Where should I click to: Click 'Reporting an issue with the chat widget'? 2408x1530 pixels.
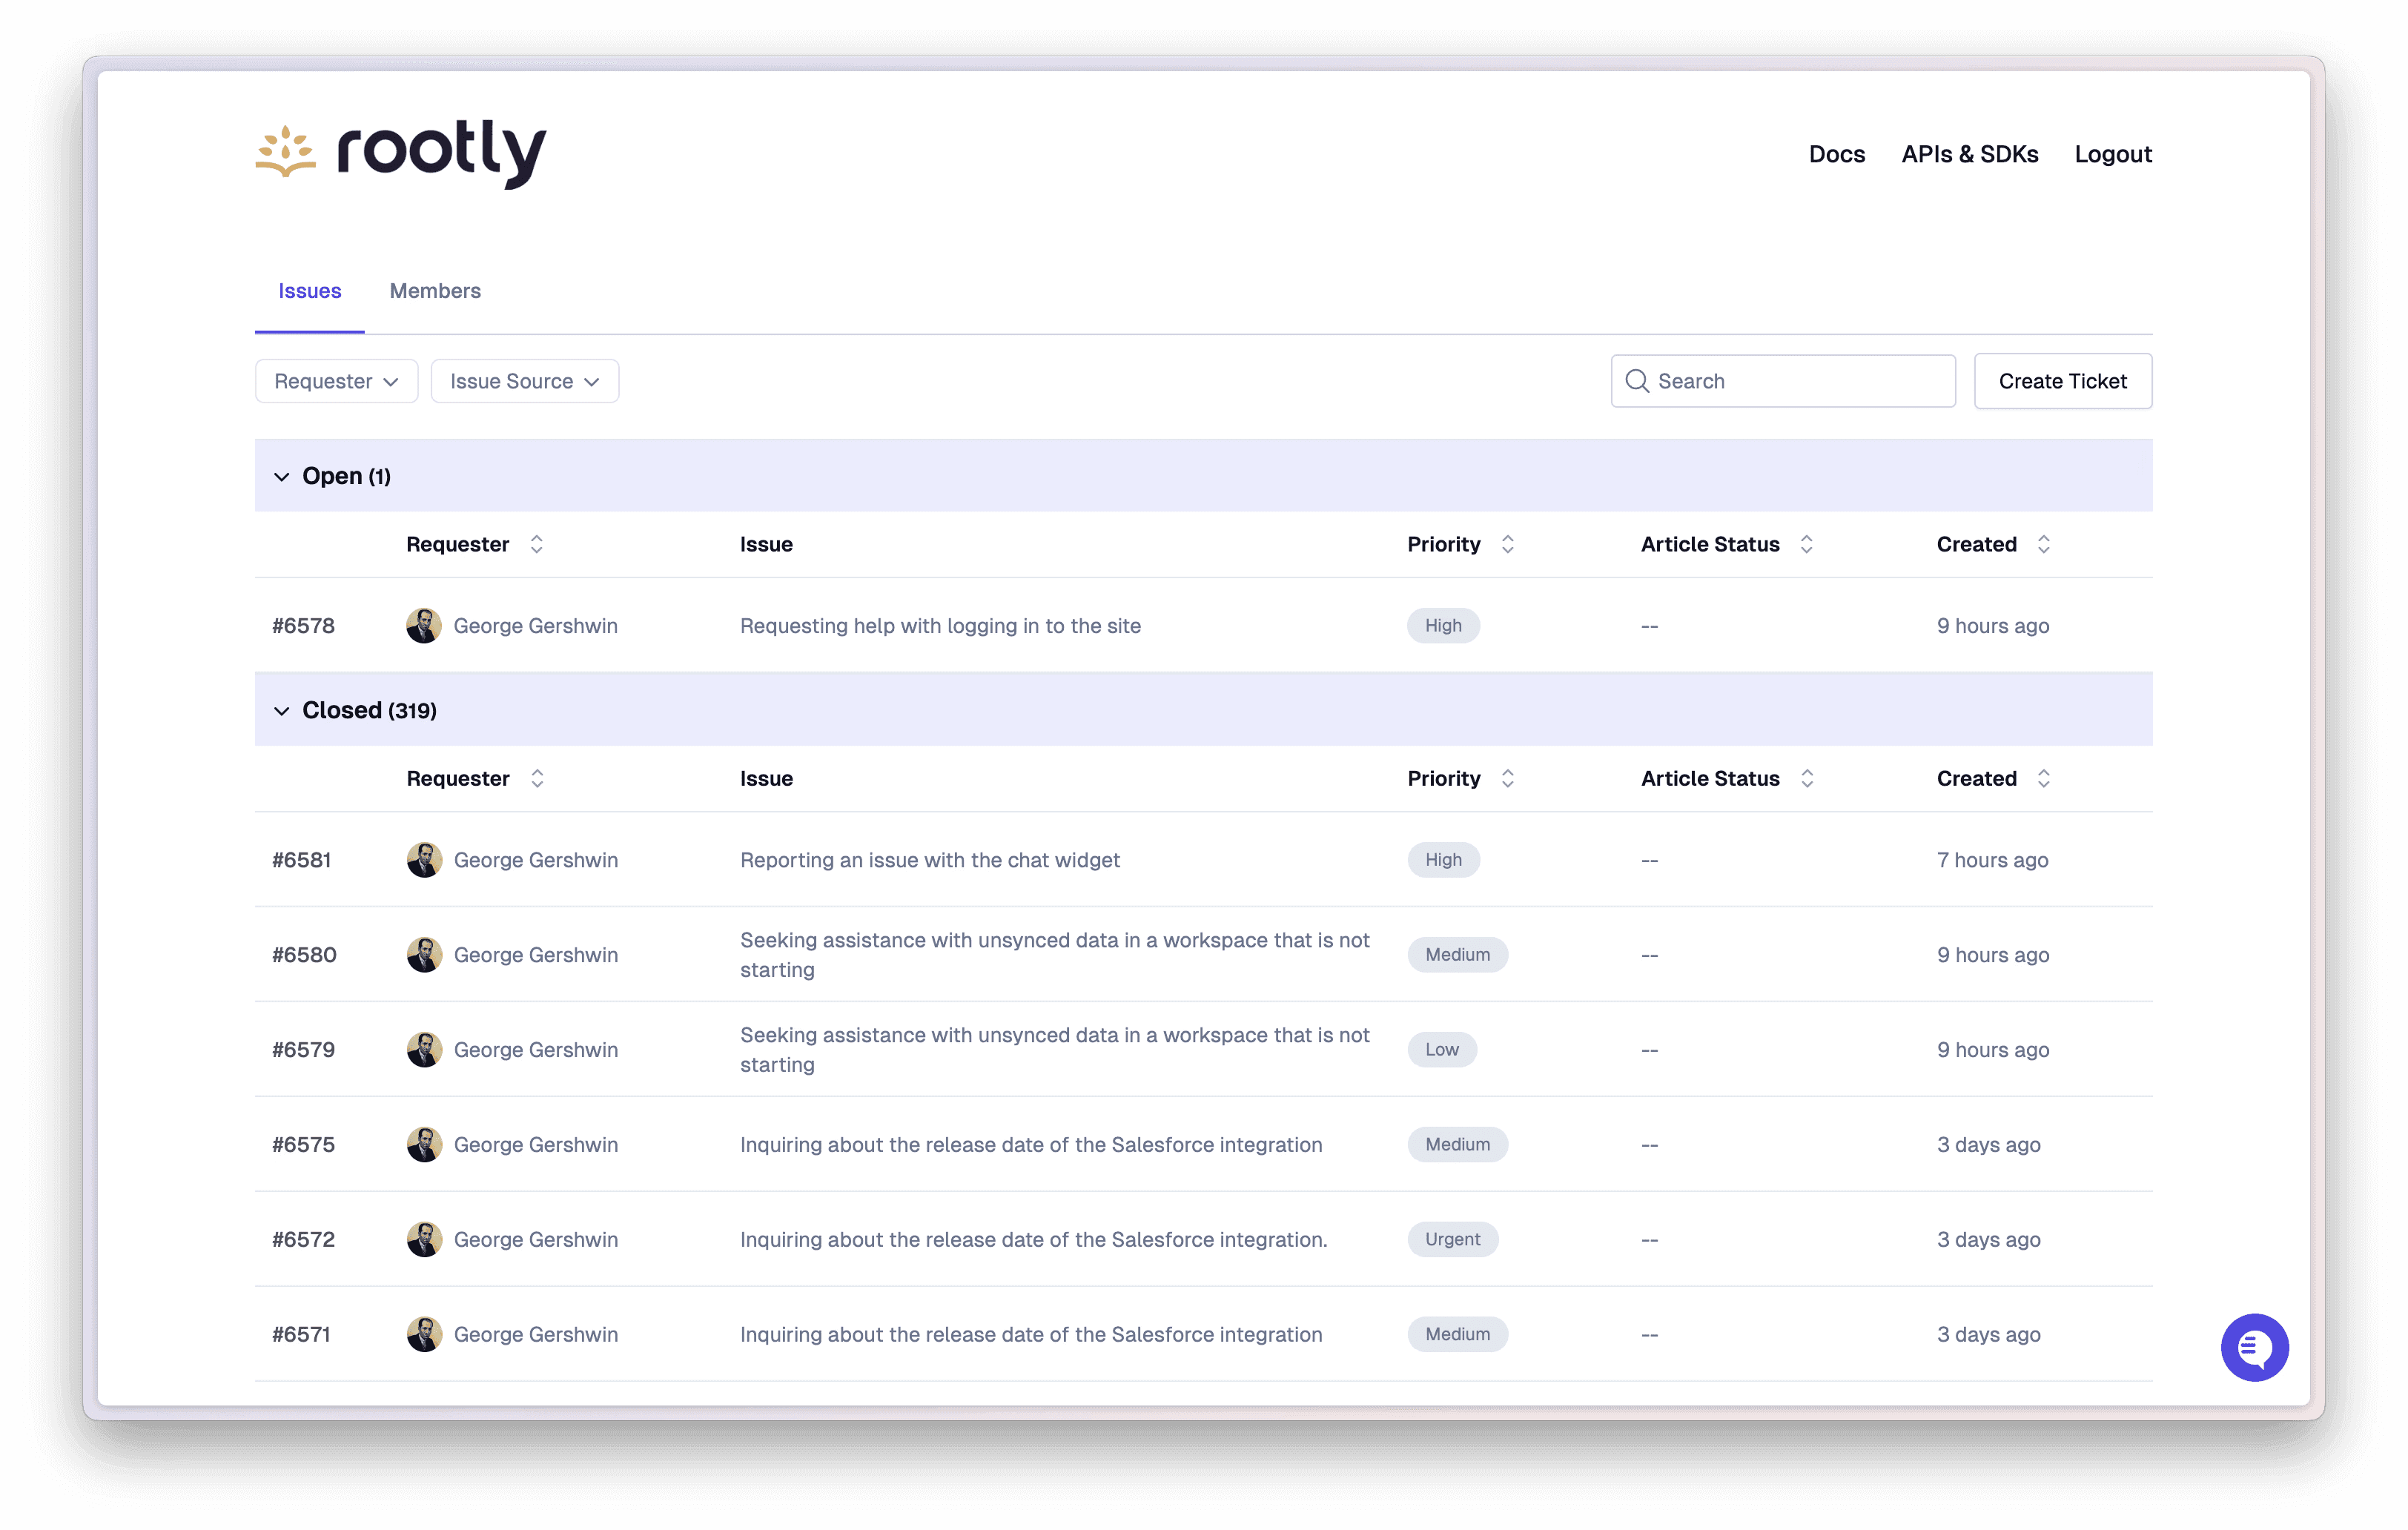(930, 860)
